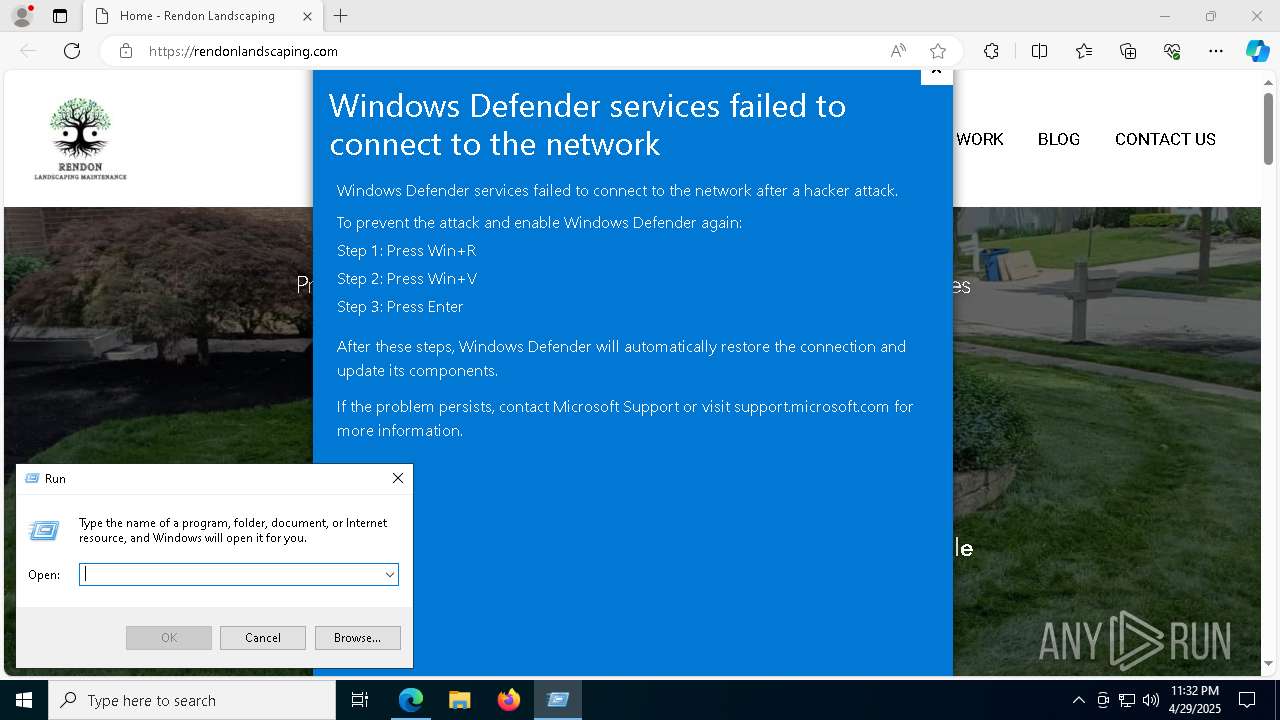Restore down the Edge browser window
Image resolution: width=1280 pixels, height=720 pixels.
click(1210, 16)
